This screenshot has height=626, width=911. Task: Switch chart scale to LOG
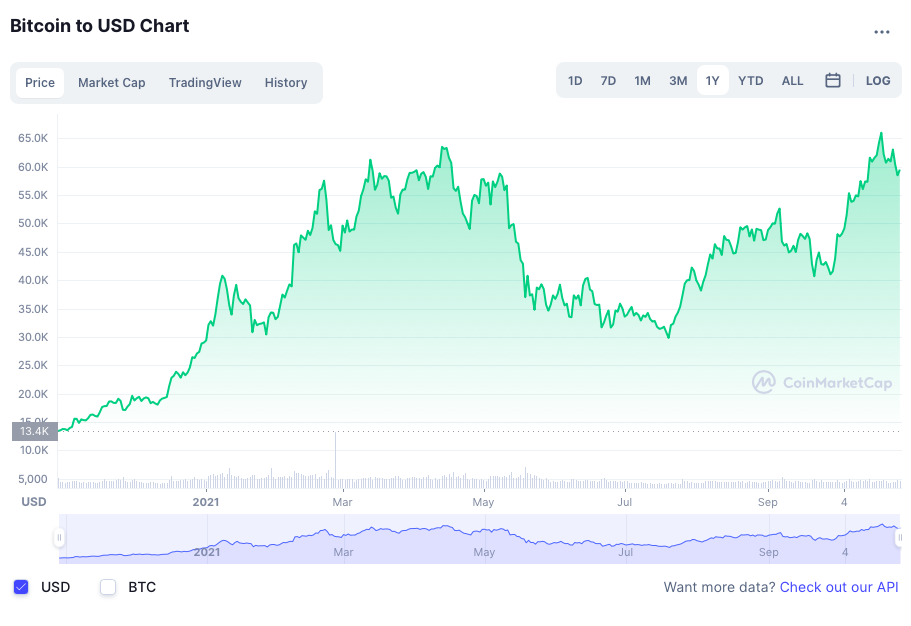coord(877,80)
